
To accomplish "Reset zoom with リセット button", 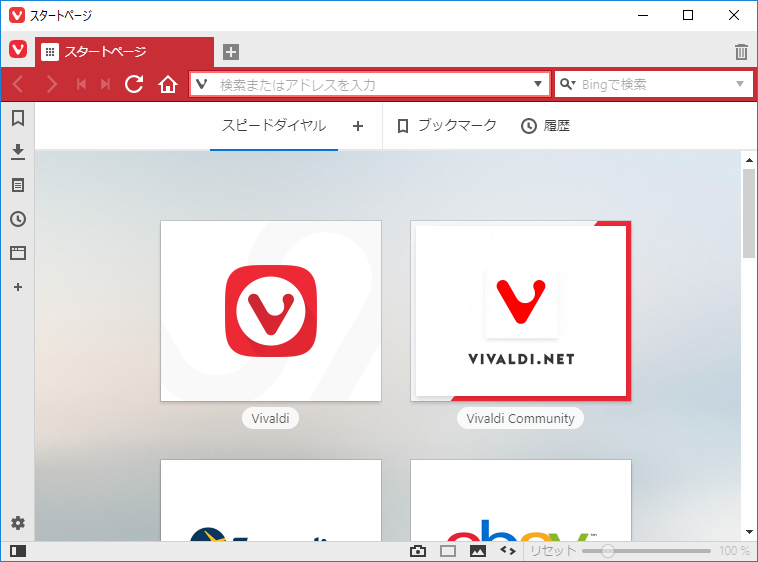I will (553, 551).
